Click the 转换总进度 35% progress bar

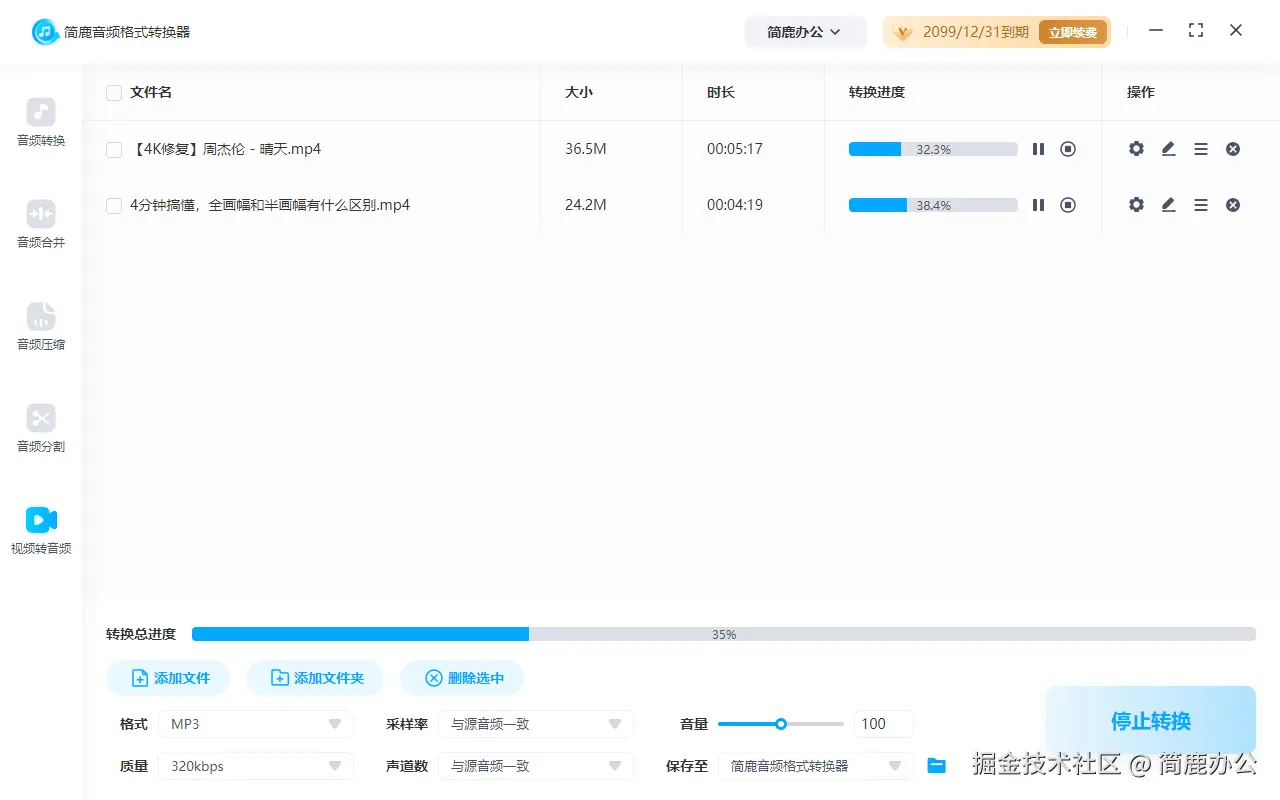point(724,634)
